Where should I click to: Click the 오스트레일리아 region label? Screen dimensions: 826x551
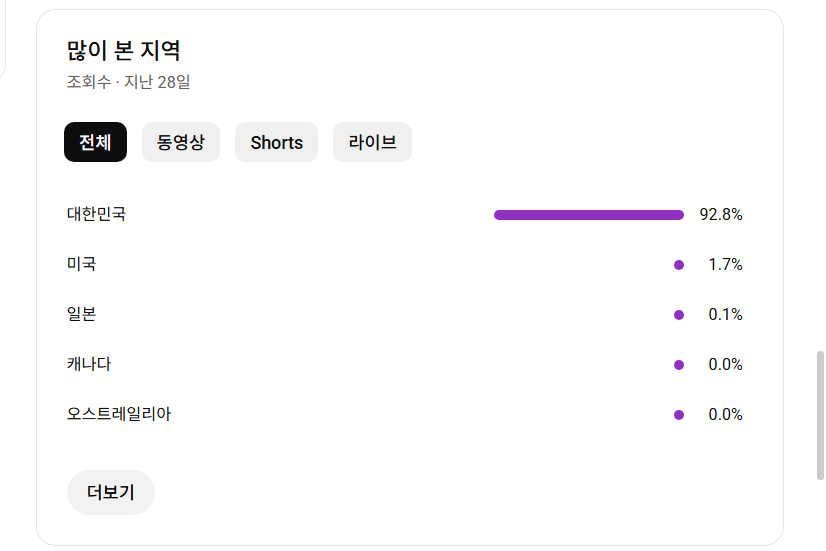point(118,414)
